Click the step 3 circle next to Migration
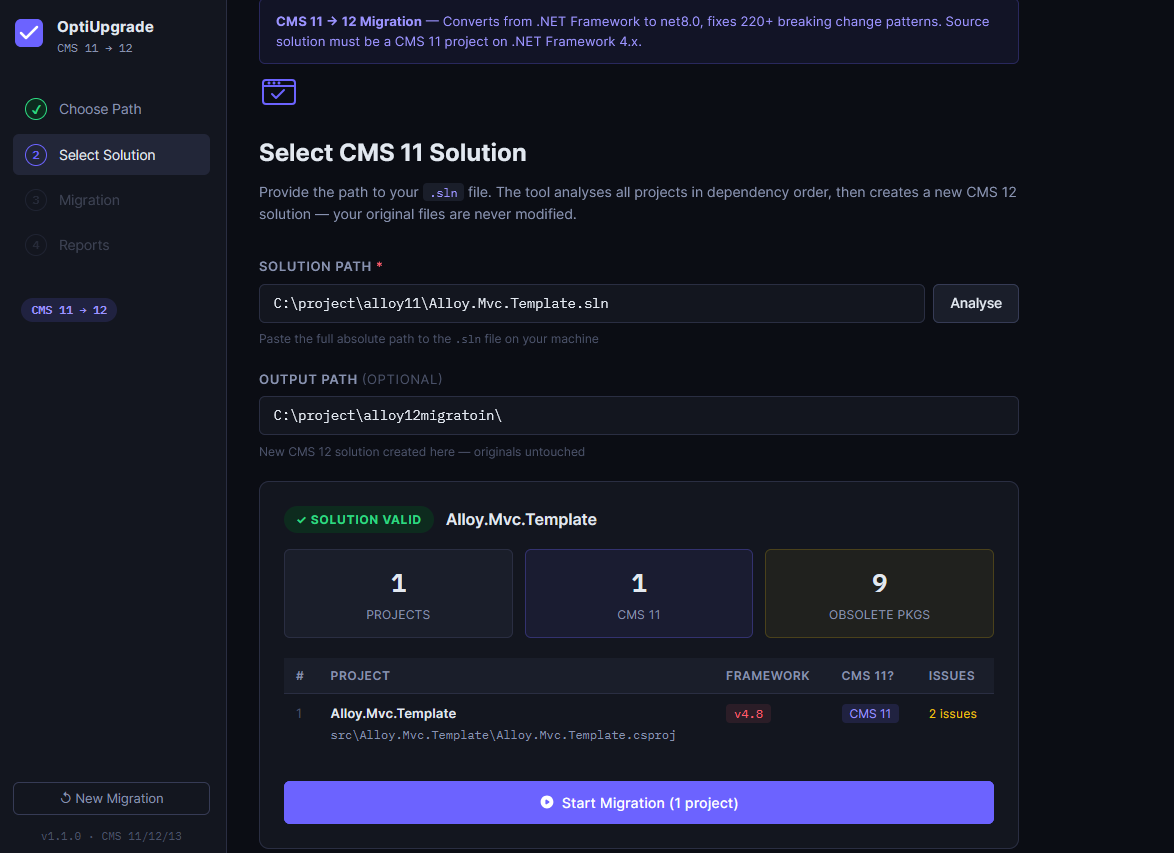This screenshot has width=1174, height=853. [36, 200]
